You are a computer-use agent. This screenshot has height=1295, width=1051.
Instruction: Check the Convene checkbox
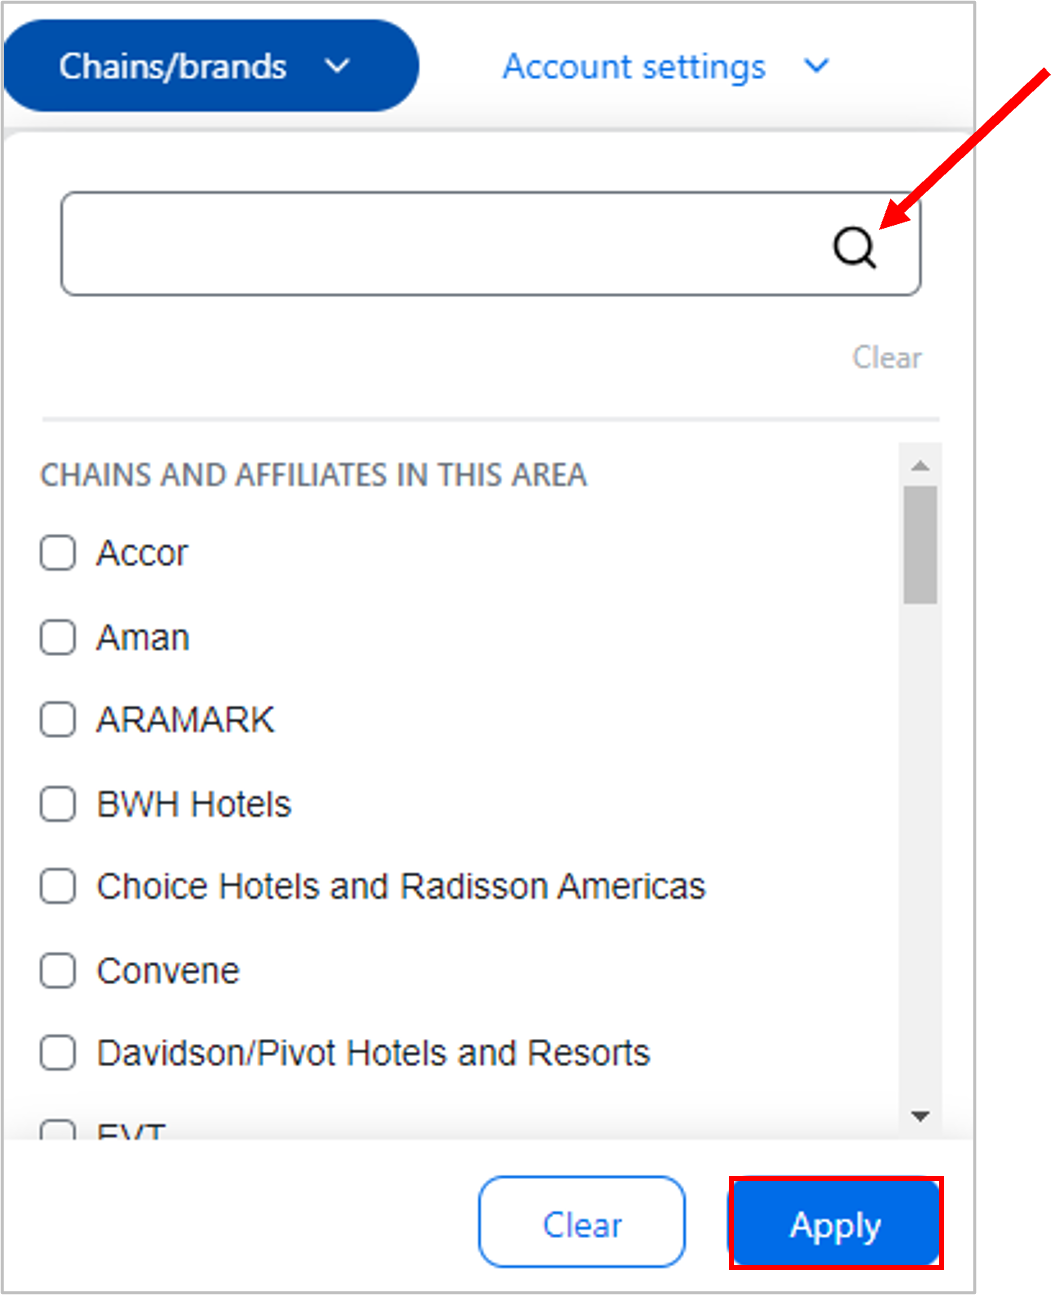57,970
